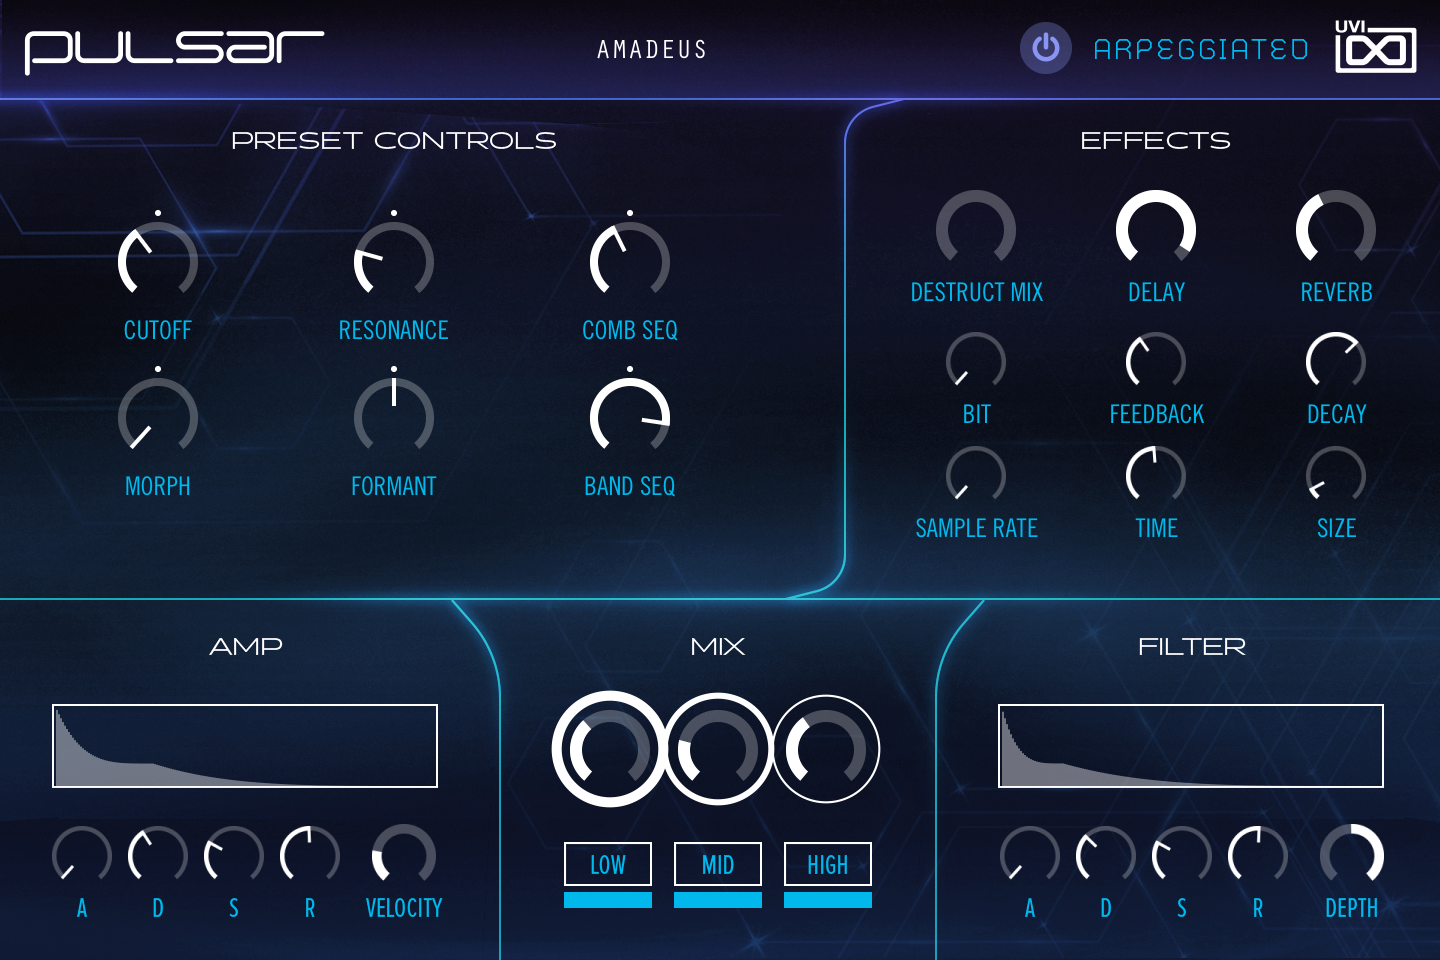The width and height of the screenshot is (1440, 960).
Task: Click the delay TIME knob
Action: 1156,475
